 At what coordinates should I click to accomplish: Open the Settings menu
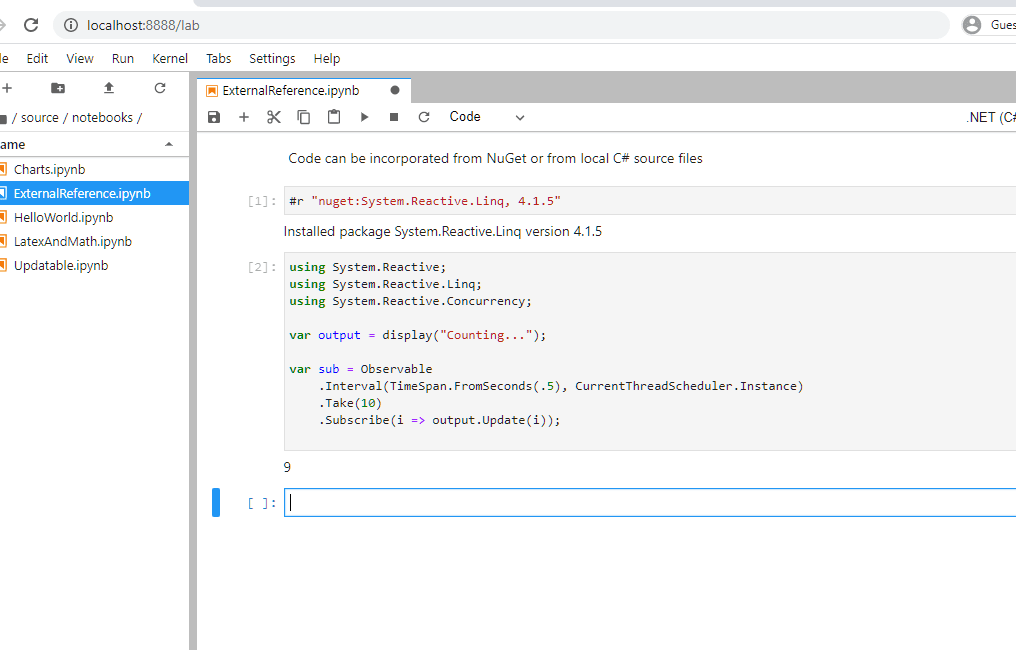tap(272, 59)
